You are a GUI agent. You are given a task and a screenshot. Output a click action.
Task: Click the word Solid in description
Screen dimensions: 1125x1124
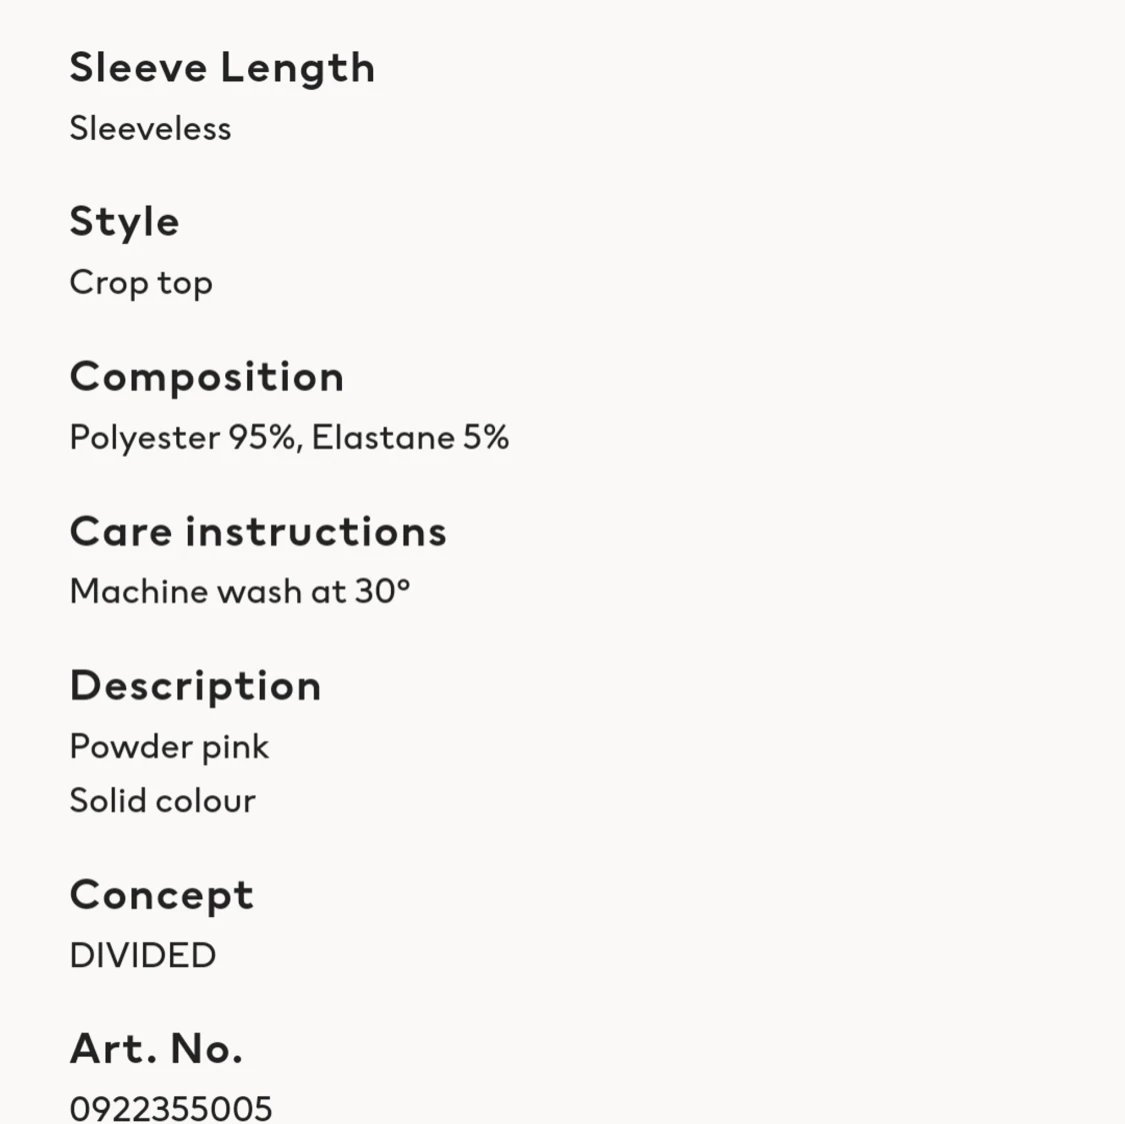(x=101, y=801)
